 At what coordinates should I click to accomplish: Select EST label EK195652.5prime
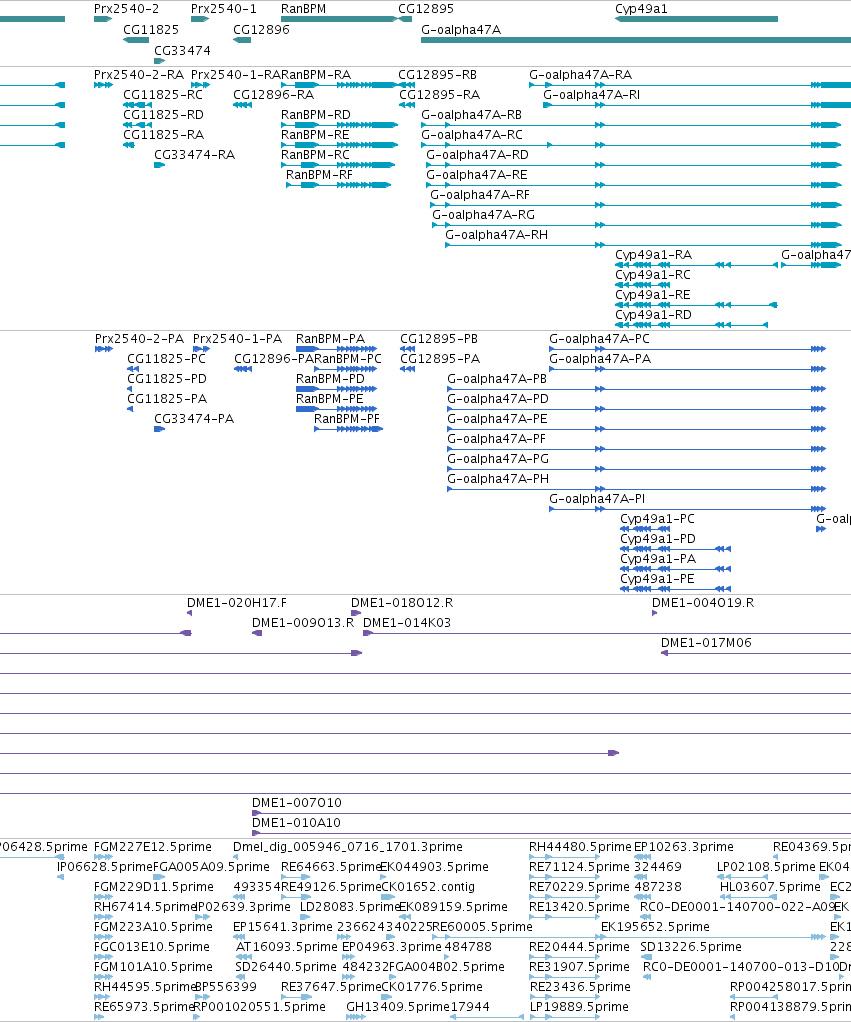point(655,927)
